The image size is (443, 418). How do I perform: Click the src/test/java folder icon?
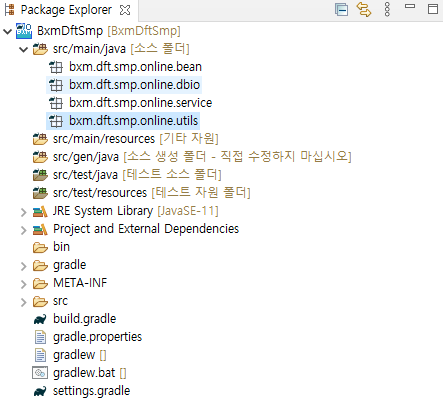[40, 175]
